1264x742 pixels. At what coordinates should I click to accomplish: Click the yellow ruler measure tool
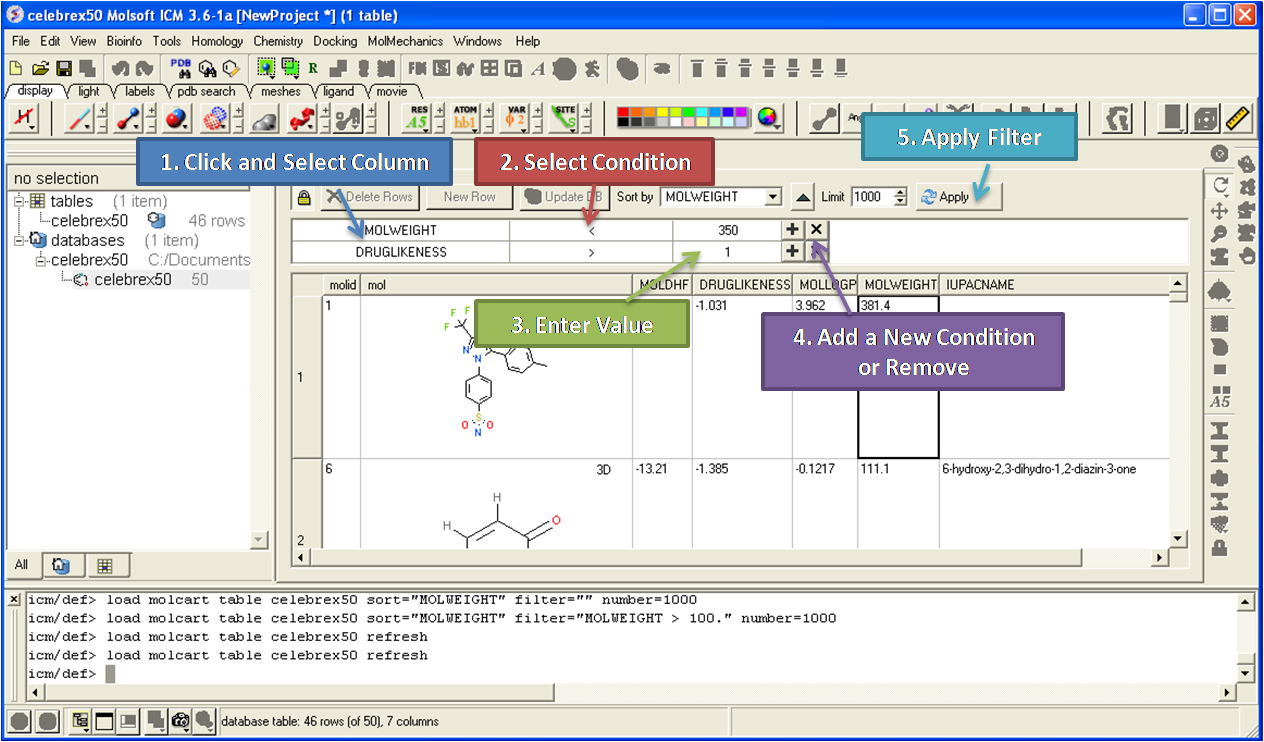[1238, 118]
